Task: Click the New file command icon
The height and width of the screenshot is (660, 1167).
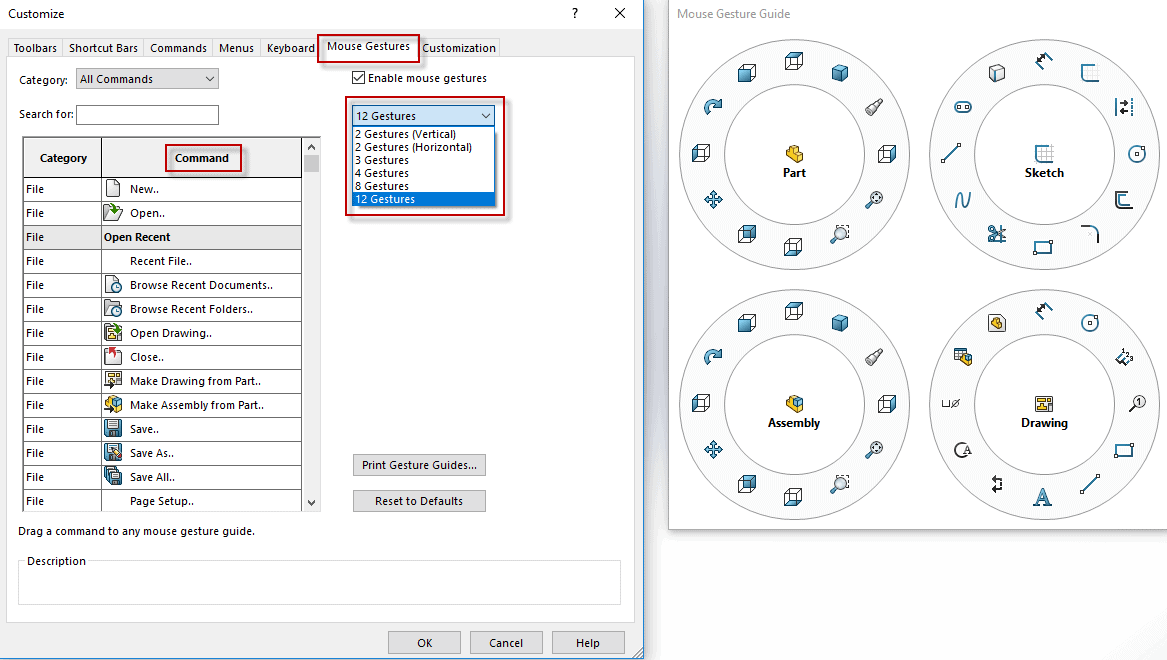Action: pos(113,189)
